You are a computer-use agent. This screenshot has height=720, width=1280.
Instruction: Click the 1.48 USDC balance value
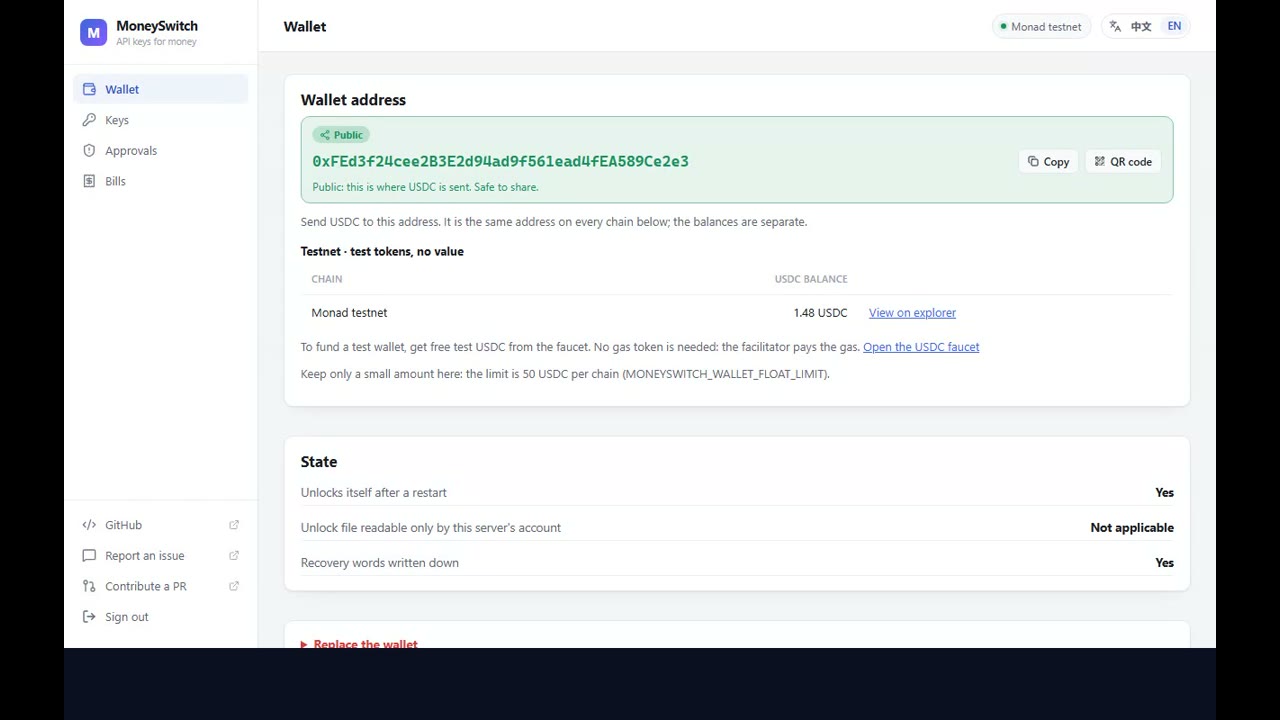coord(820,313)
